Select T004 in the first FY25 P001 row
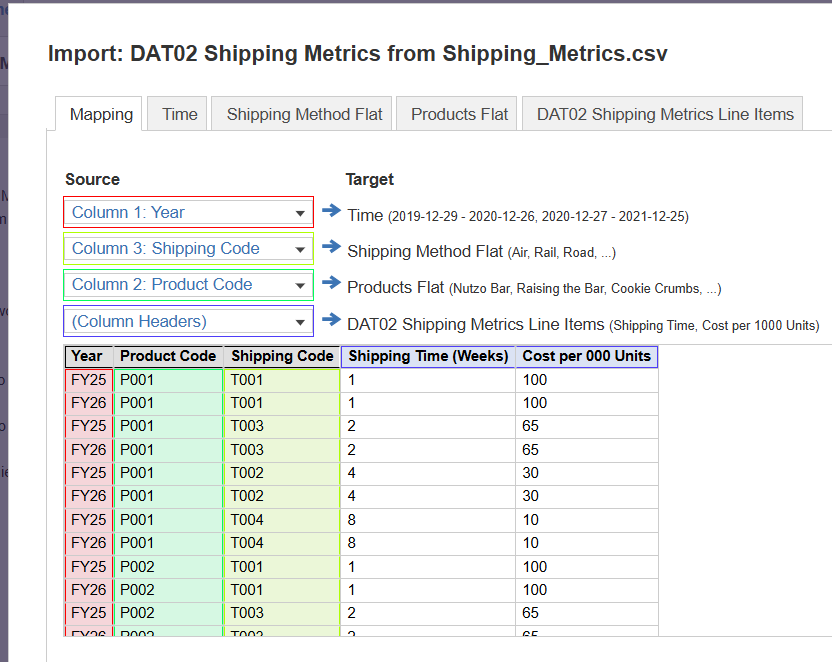The width and height of the screenshot is (832, 662). tap(282, 520)
